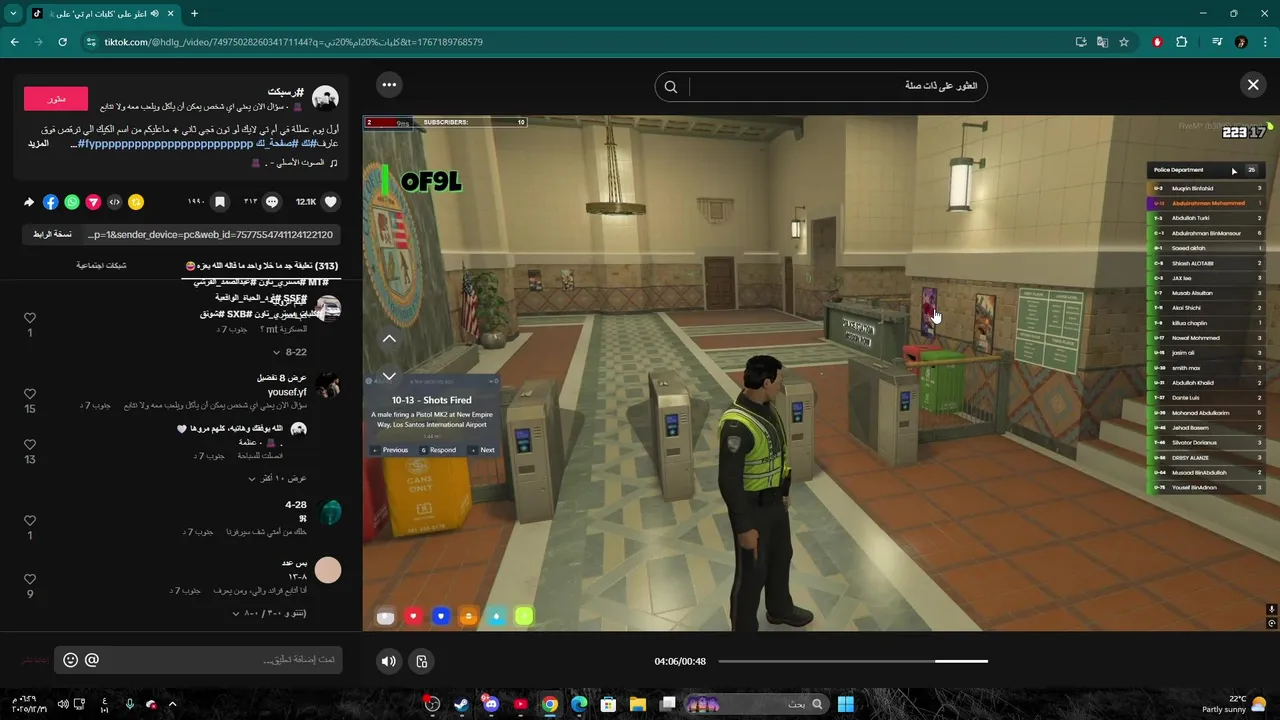Image resolution: width=1280 pixels, height=720 pixels.
Task: Share the video to Facebook
Action: [50, 202]
